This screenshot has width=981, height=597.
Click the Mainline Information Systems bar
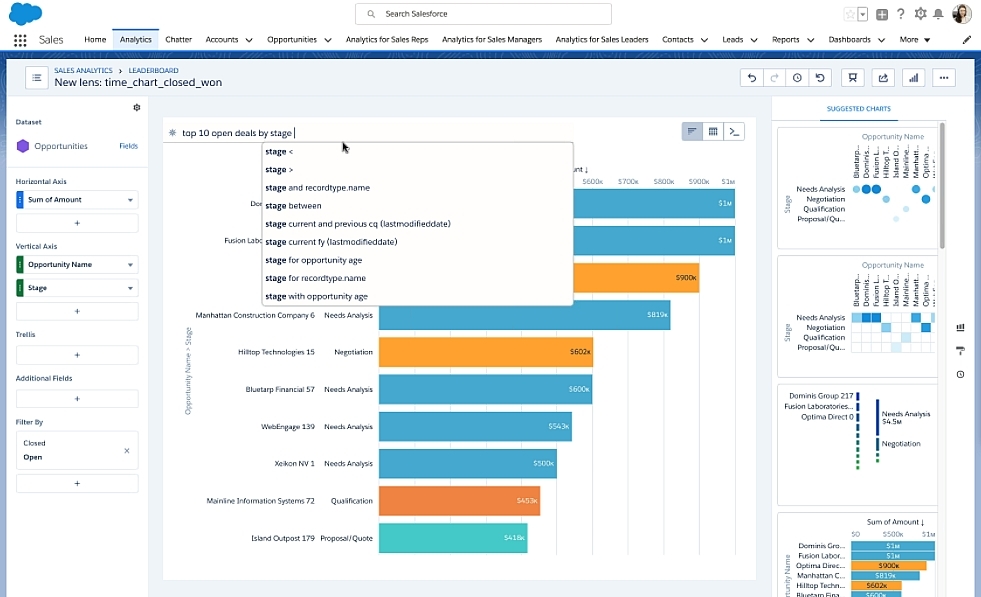(x=459, y=501)
